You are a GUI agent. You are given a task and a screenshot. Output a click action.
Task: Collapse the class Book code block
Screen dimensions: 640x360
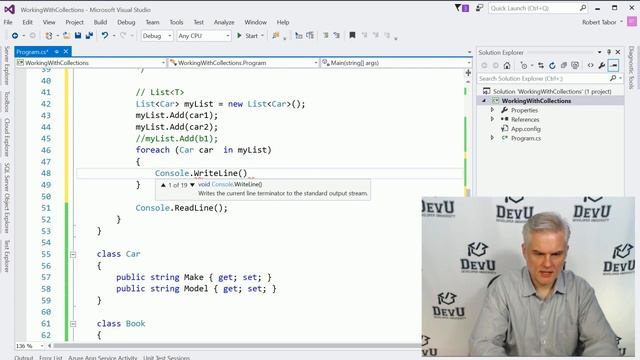pos(73,324)
